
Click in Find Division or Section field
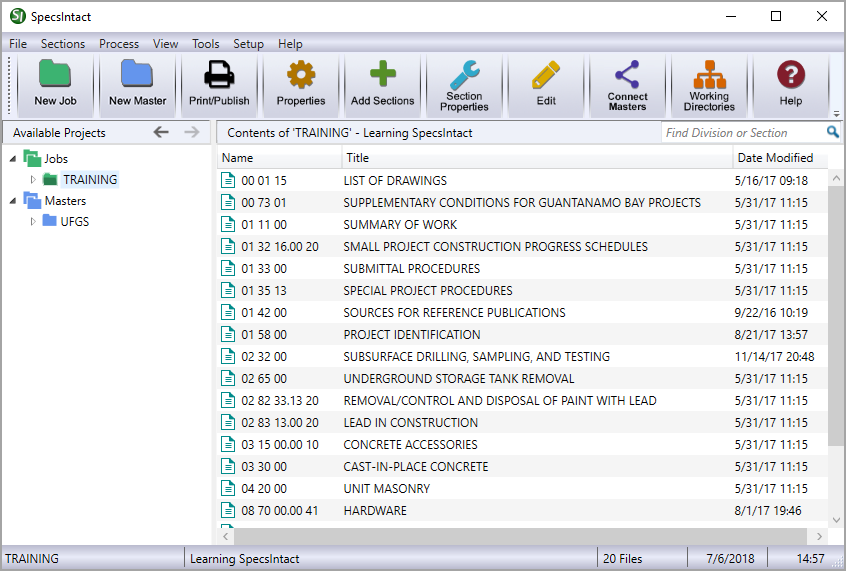(x=743, y=132)
